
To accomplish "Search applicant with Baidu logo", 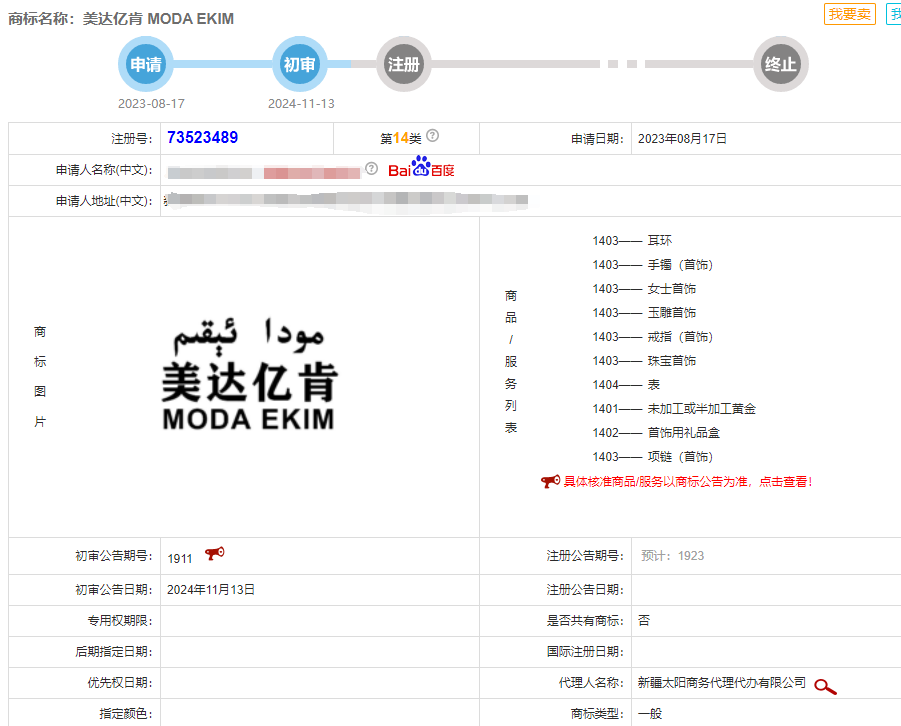I will coord(421,167).
